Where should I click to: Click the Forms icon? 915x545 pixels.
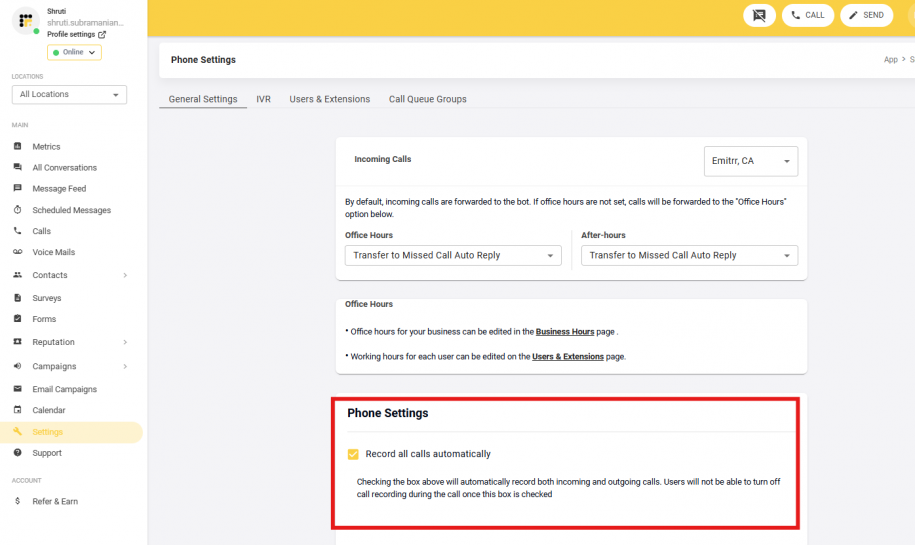coord(18,319)
